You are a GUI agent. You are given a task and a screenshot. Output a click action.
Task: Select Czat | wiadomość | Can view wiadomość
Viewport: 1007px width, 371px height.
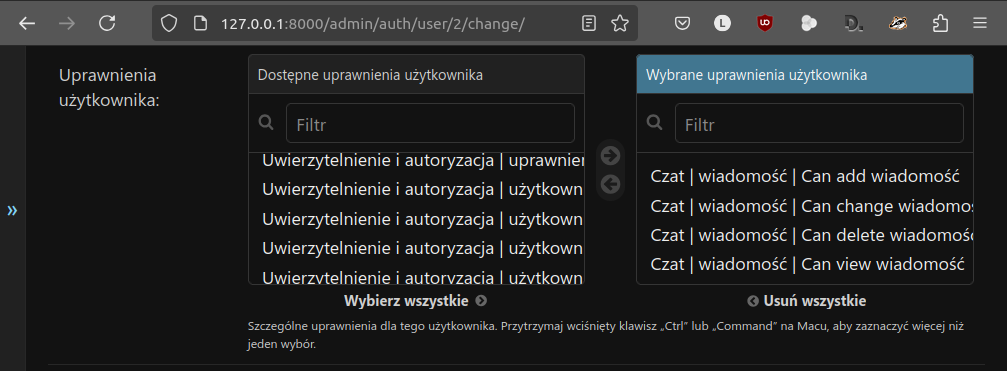[805, 264]
